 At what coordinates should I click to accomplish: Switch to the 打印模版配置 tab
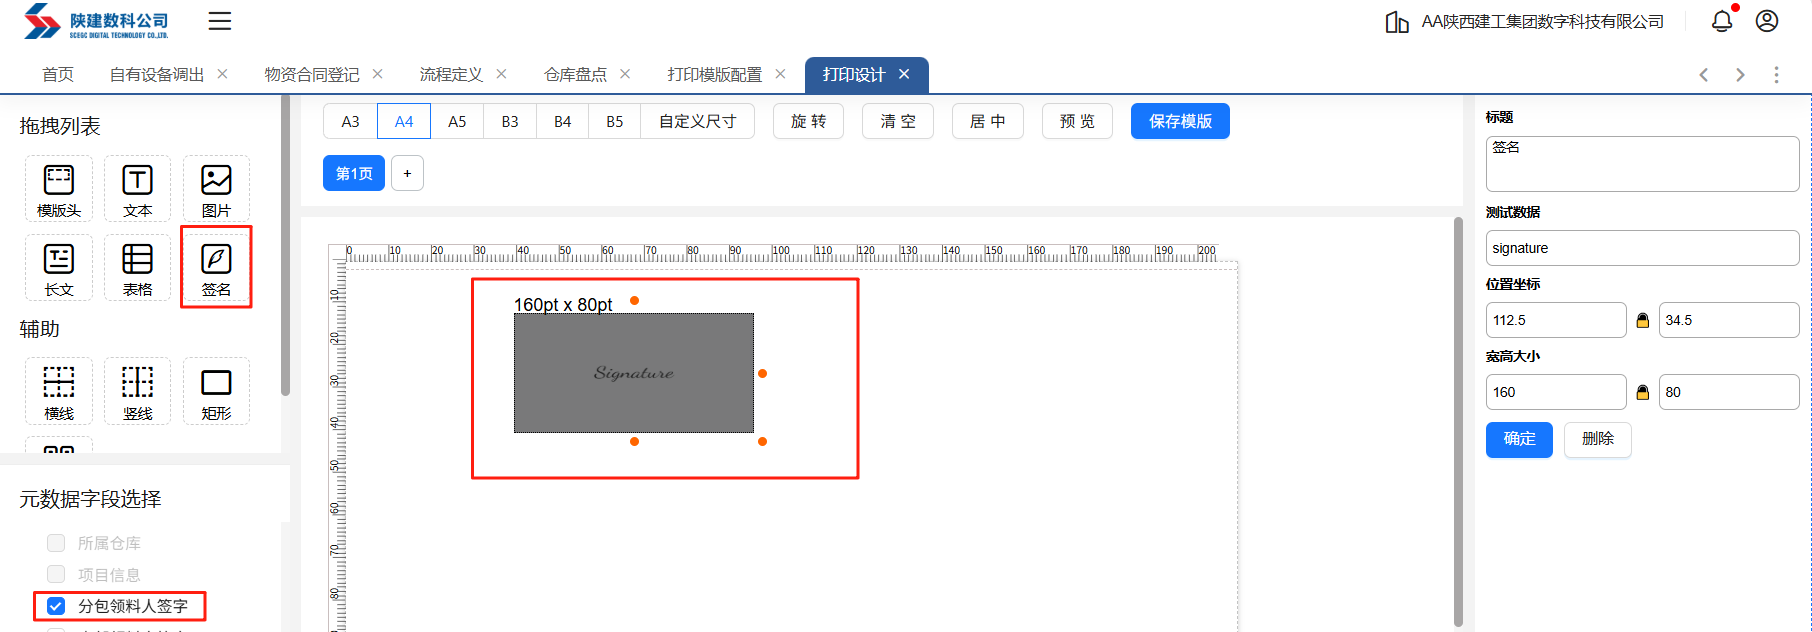714,75
